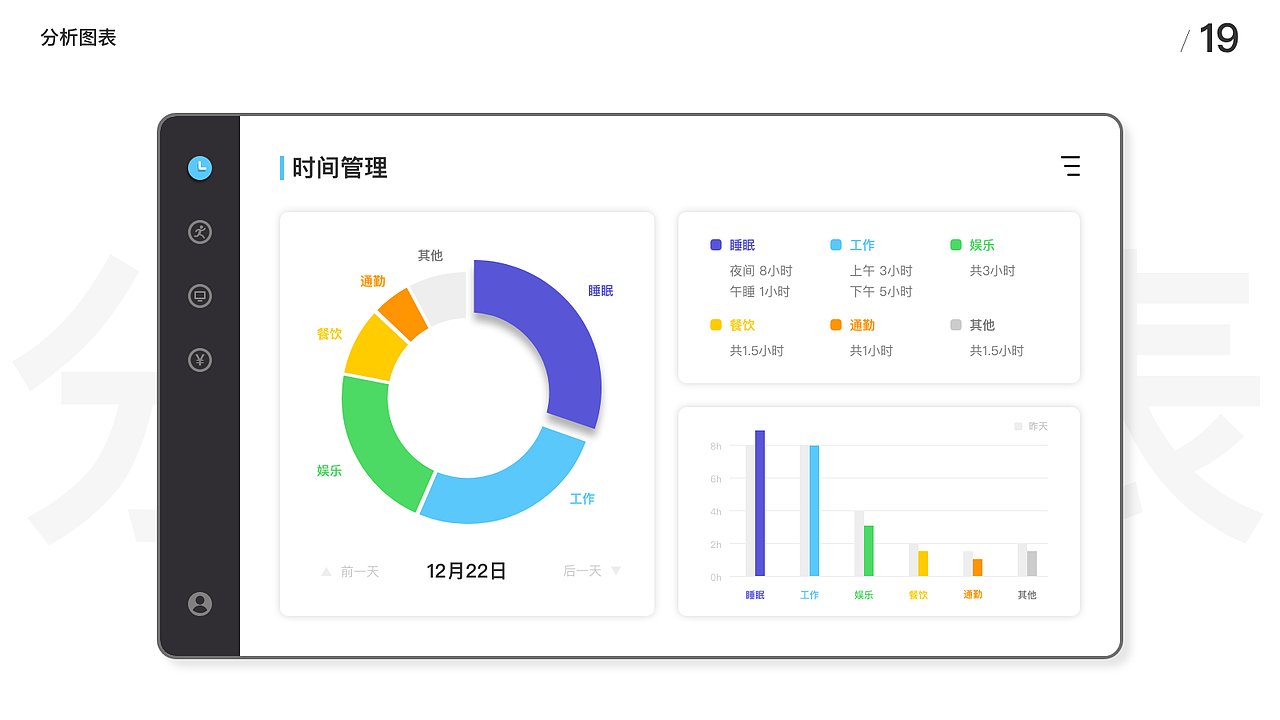Click the blue 工作 bar in chart
This screenshot has height=720, width=1280.
814,511
